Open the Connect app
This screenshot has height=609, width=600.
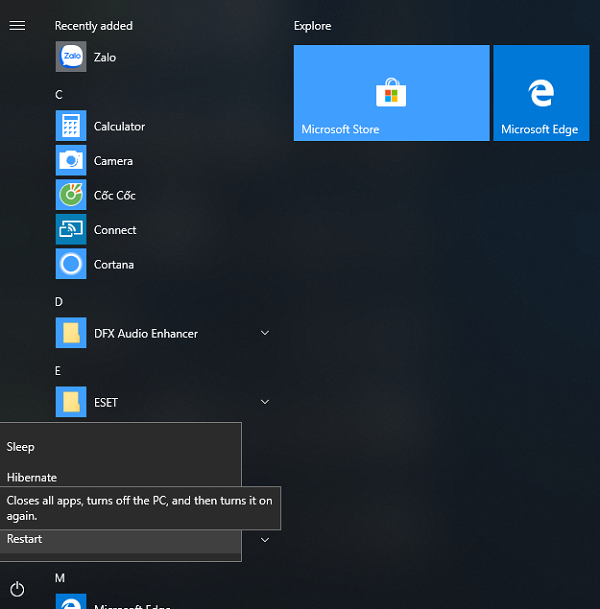71,230
